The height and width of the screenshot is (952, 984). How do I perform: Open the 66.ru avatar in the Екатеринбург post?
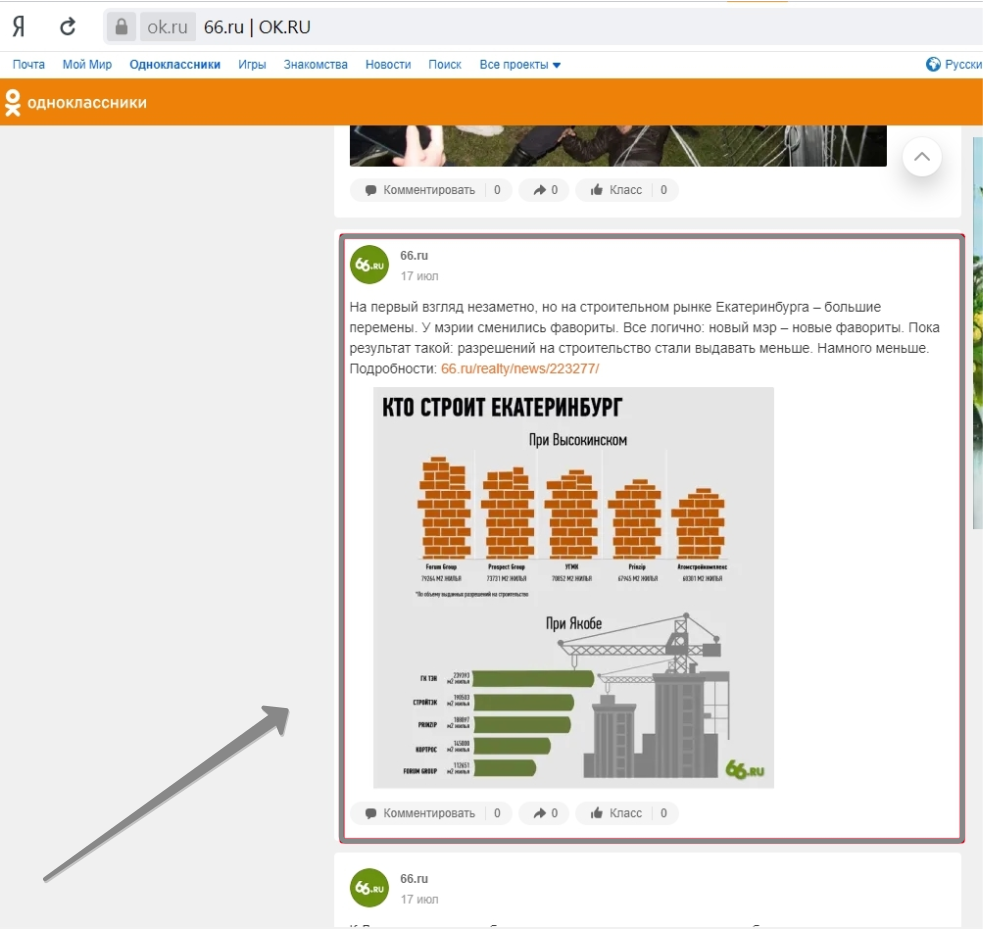[370, 265]
